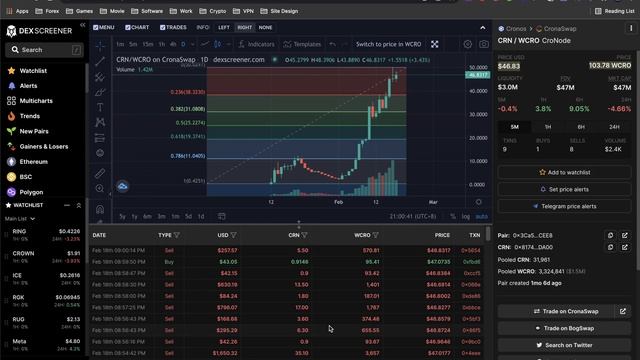640x360 pixels.
Task: Filter trades by USD column
Action: [x=233, y=235]
